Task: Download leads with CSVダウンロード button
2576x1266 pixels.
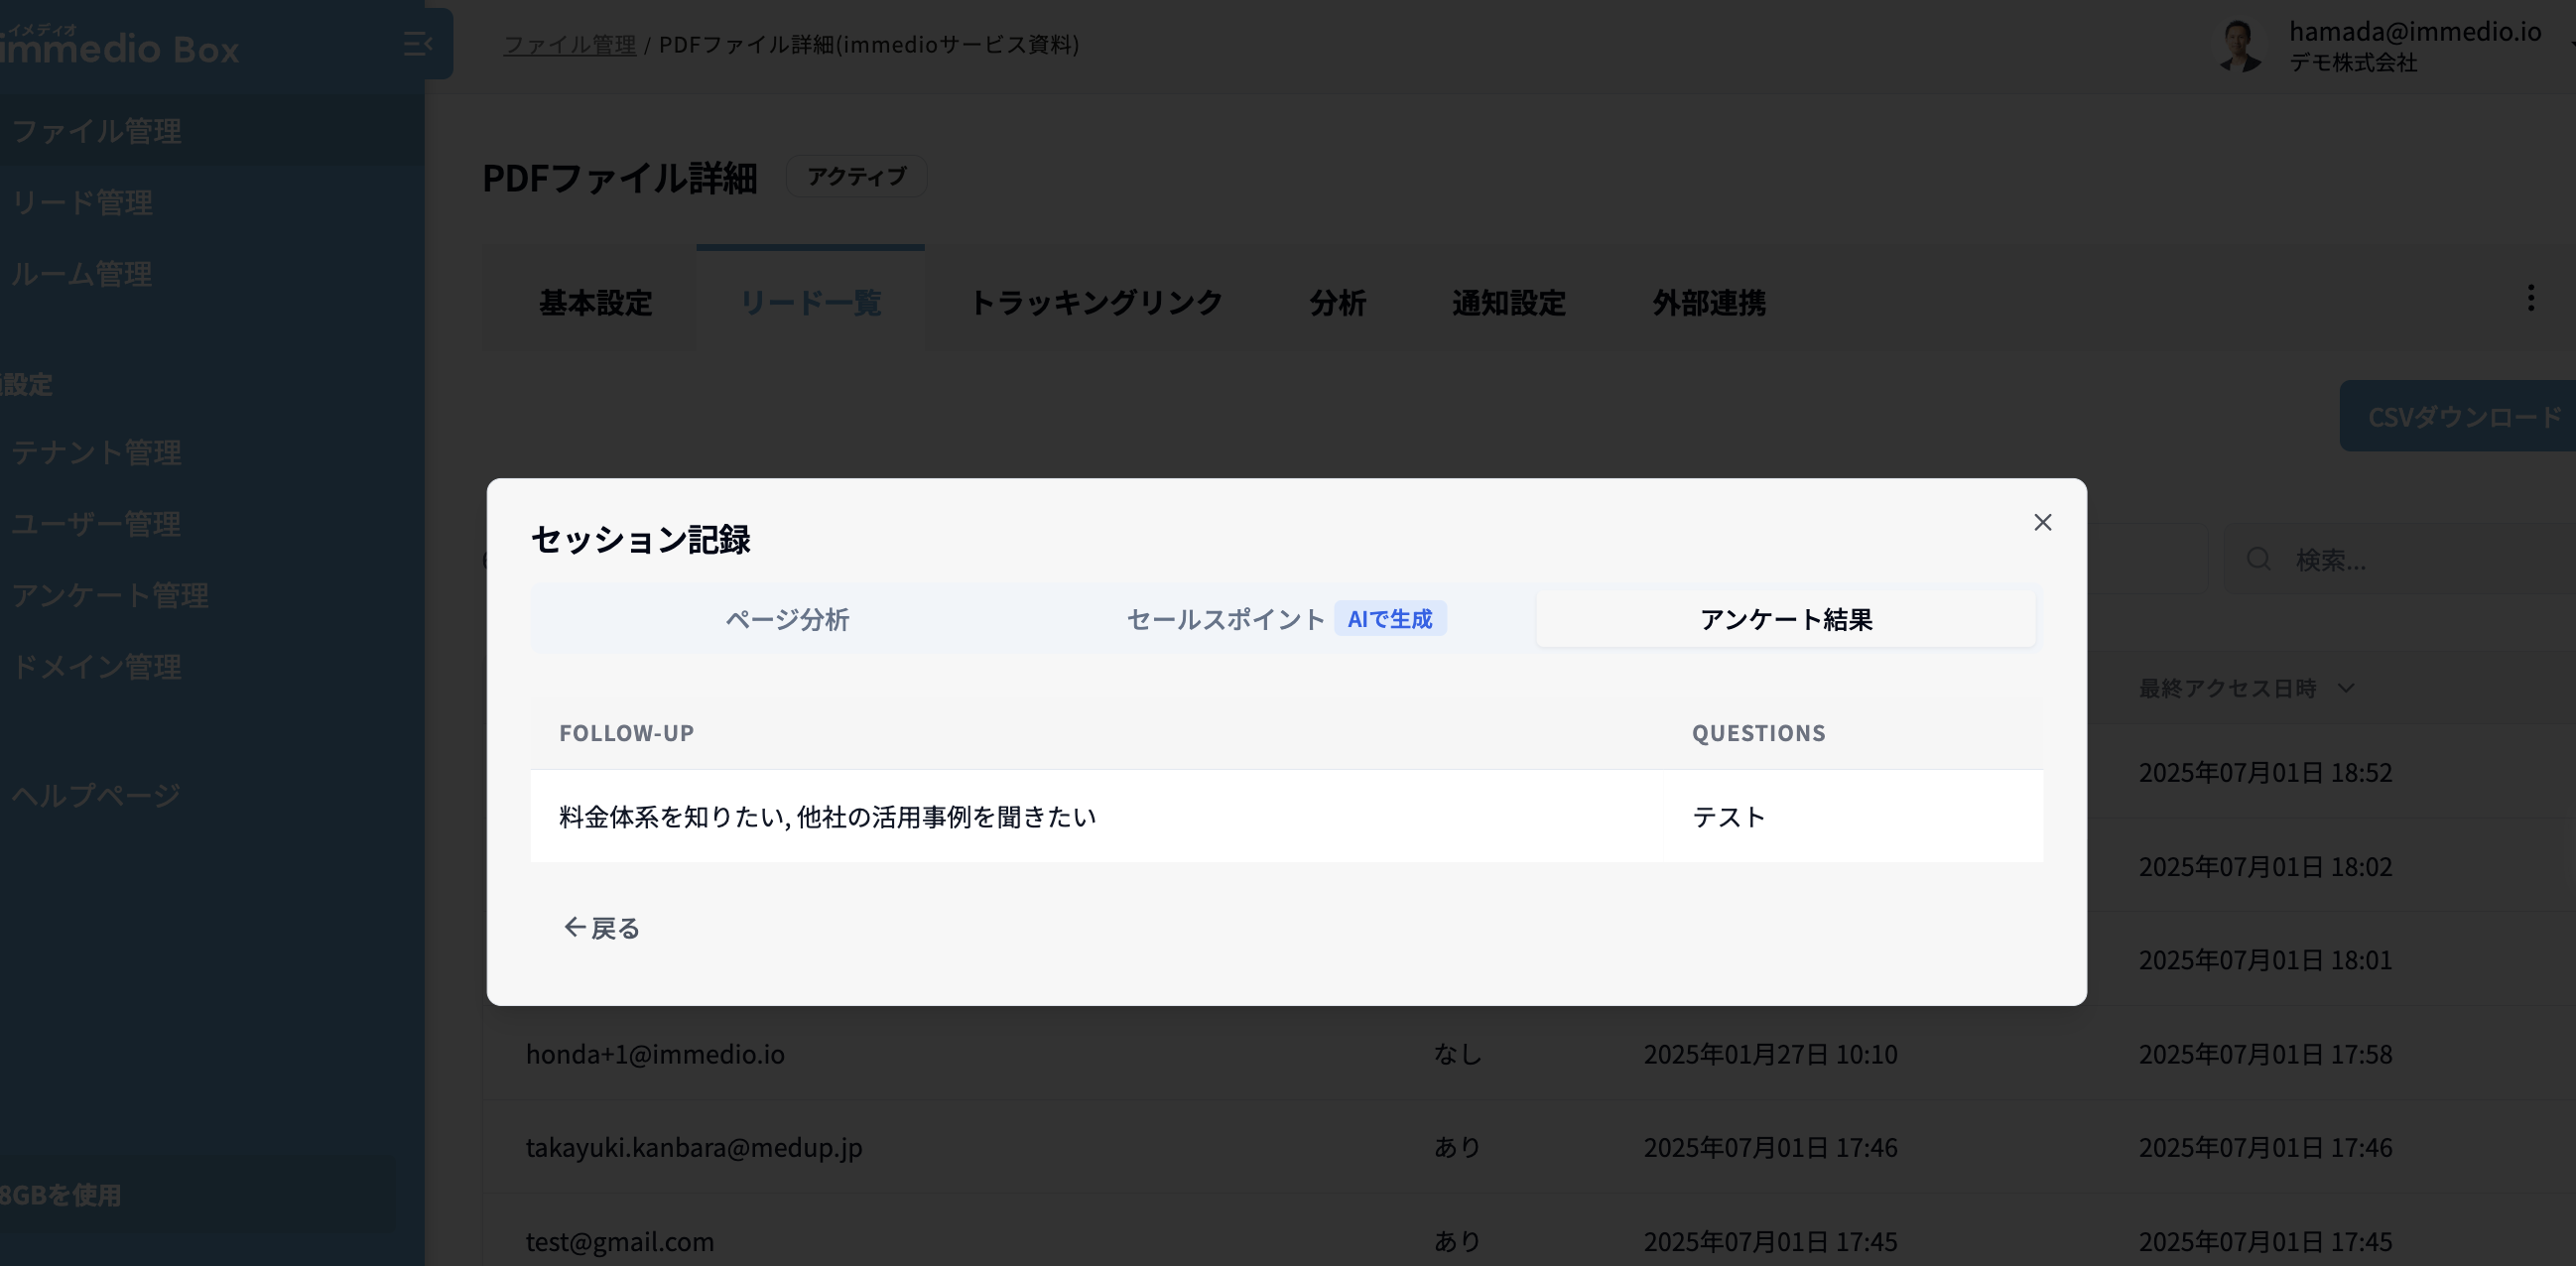Action: [2462, 416]
